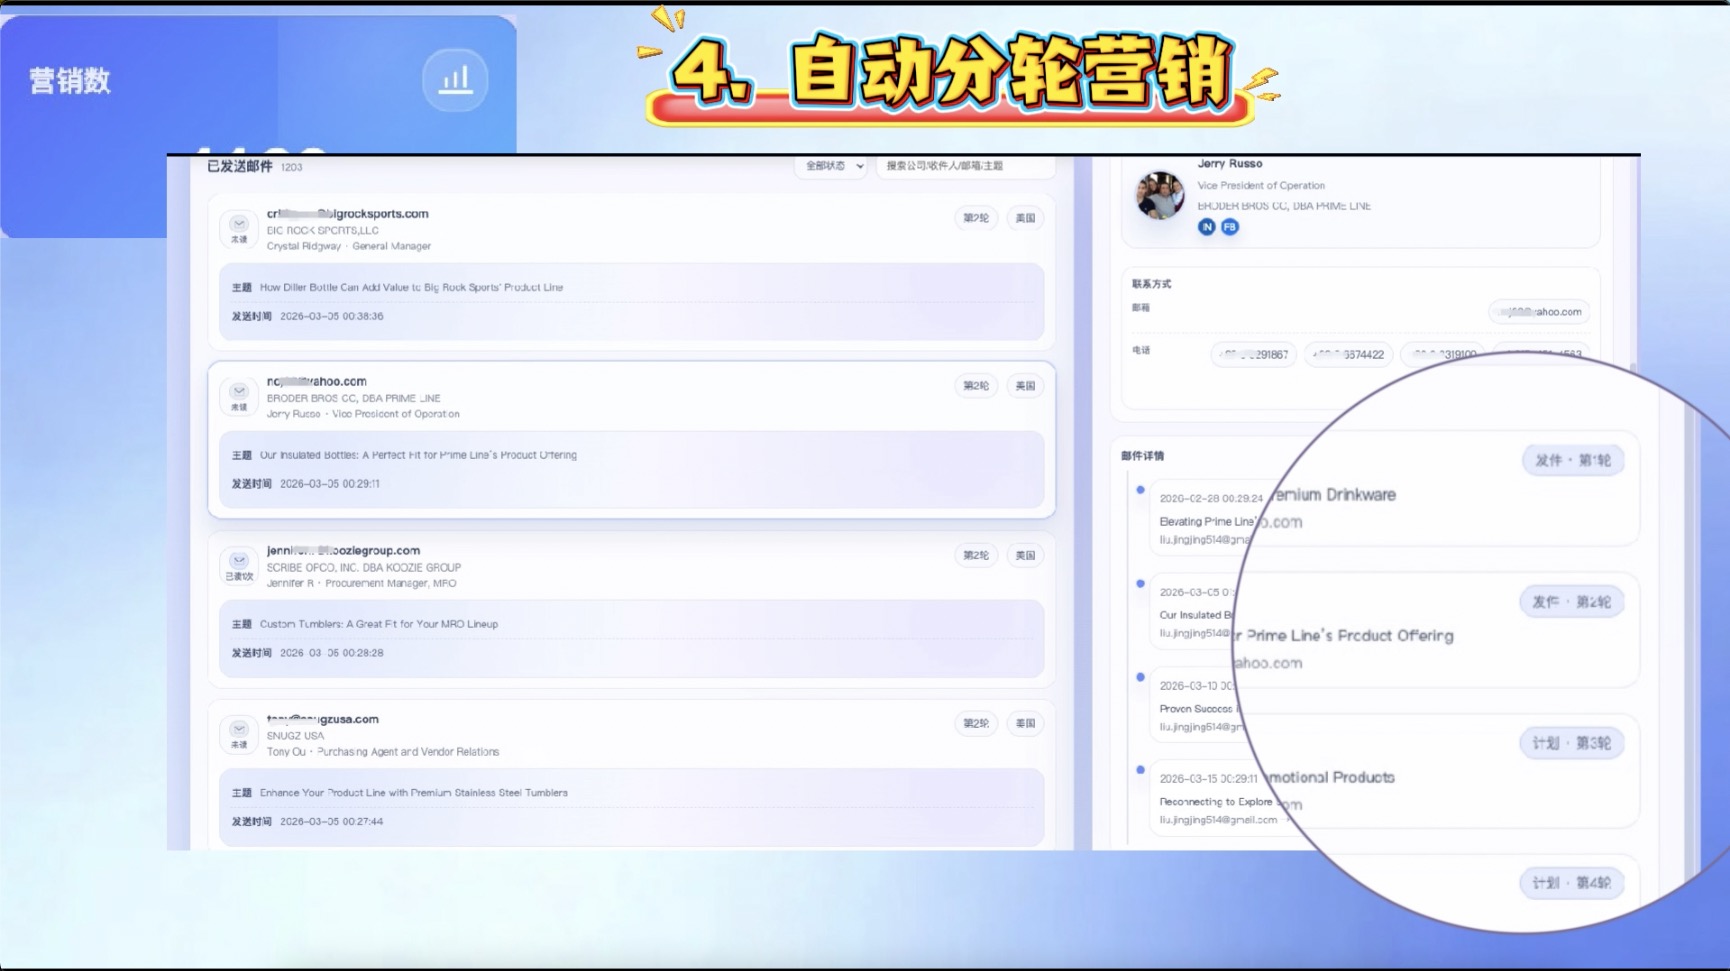Open Jerry Russo's Facebook FB badge
1730x971 pixels.
(x=1230, y=227)
